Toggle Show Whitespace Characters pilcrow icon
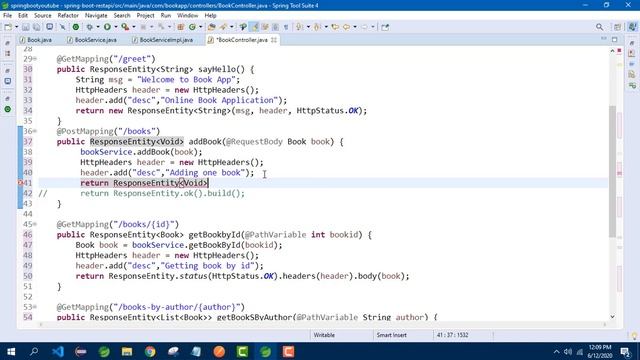This screenshot has height=360, width=640. click(x=286, y=27)
